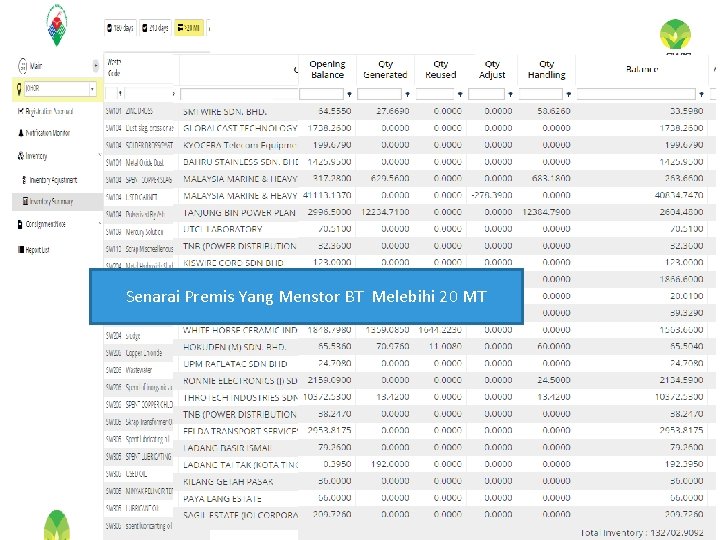Click the Consignment Note document icon

coord(20,224)
